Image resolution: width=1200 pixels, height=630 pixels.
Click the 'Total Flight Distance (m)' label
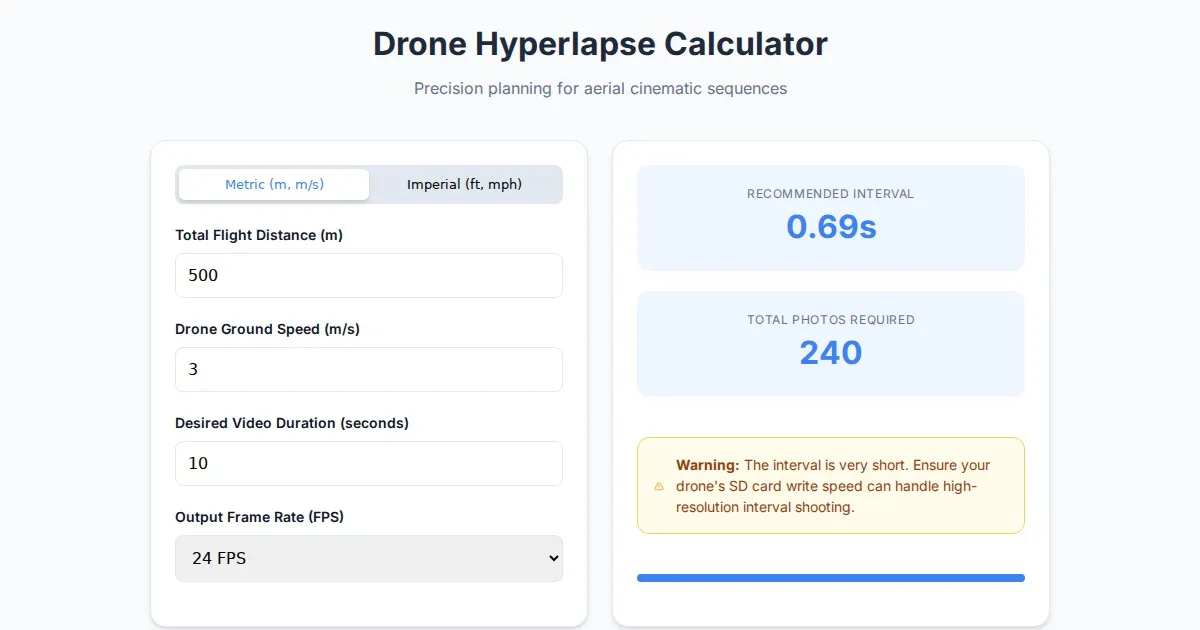pyautogui.click(x=259, y=235)
